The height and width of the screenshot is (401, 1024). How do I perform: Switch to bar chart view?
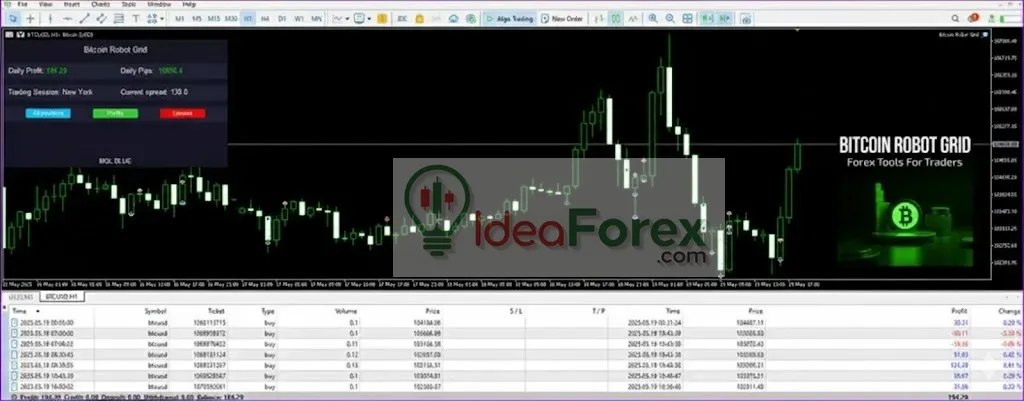tap(598, 19)
